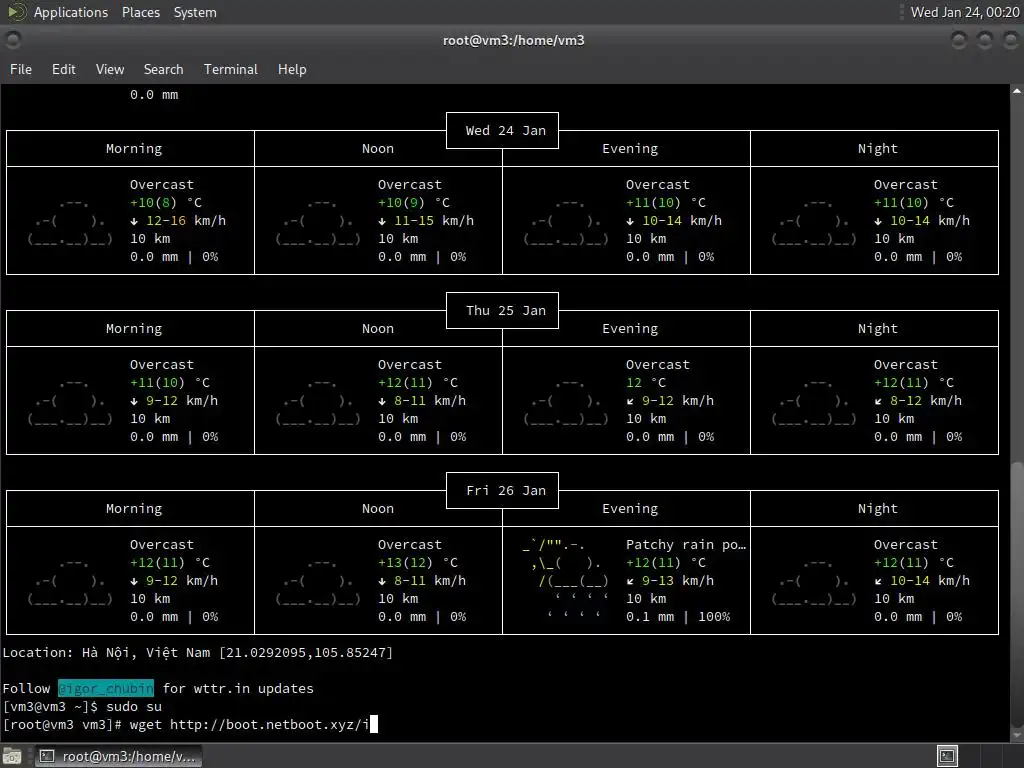Image resolution: width=1024 pixels, height=768 pixels.
Task: Open the Edit menu
Action: [63, 69]
